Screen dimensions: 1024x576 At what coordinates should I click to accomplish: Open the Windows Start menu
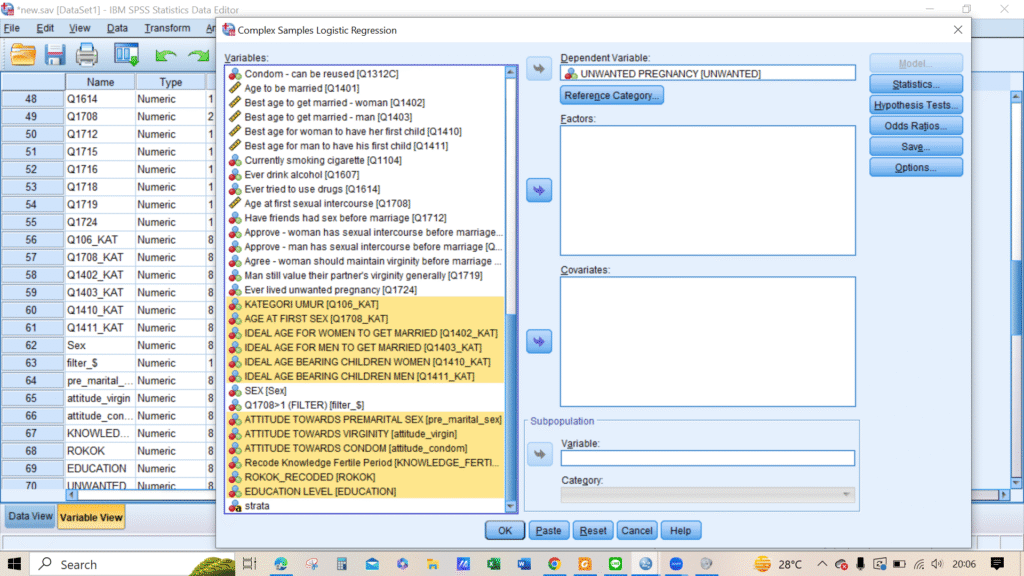point(17,564)
